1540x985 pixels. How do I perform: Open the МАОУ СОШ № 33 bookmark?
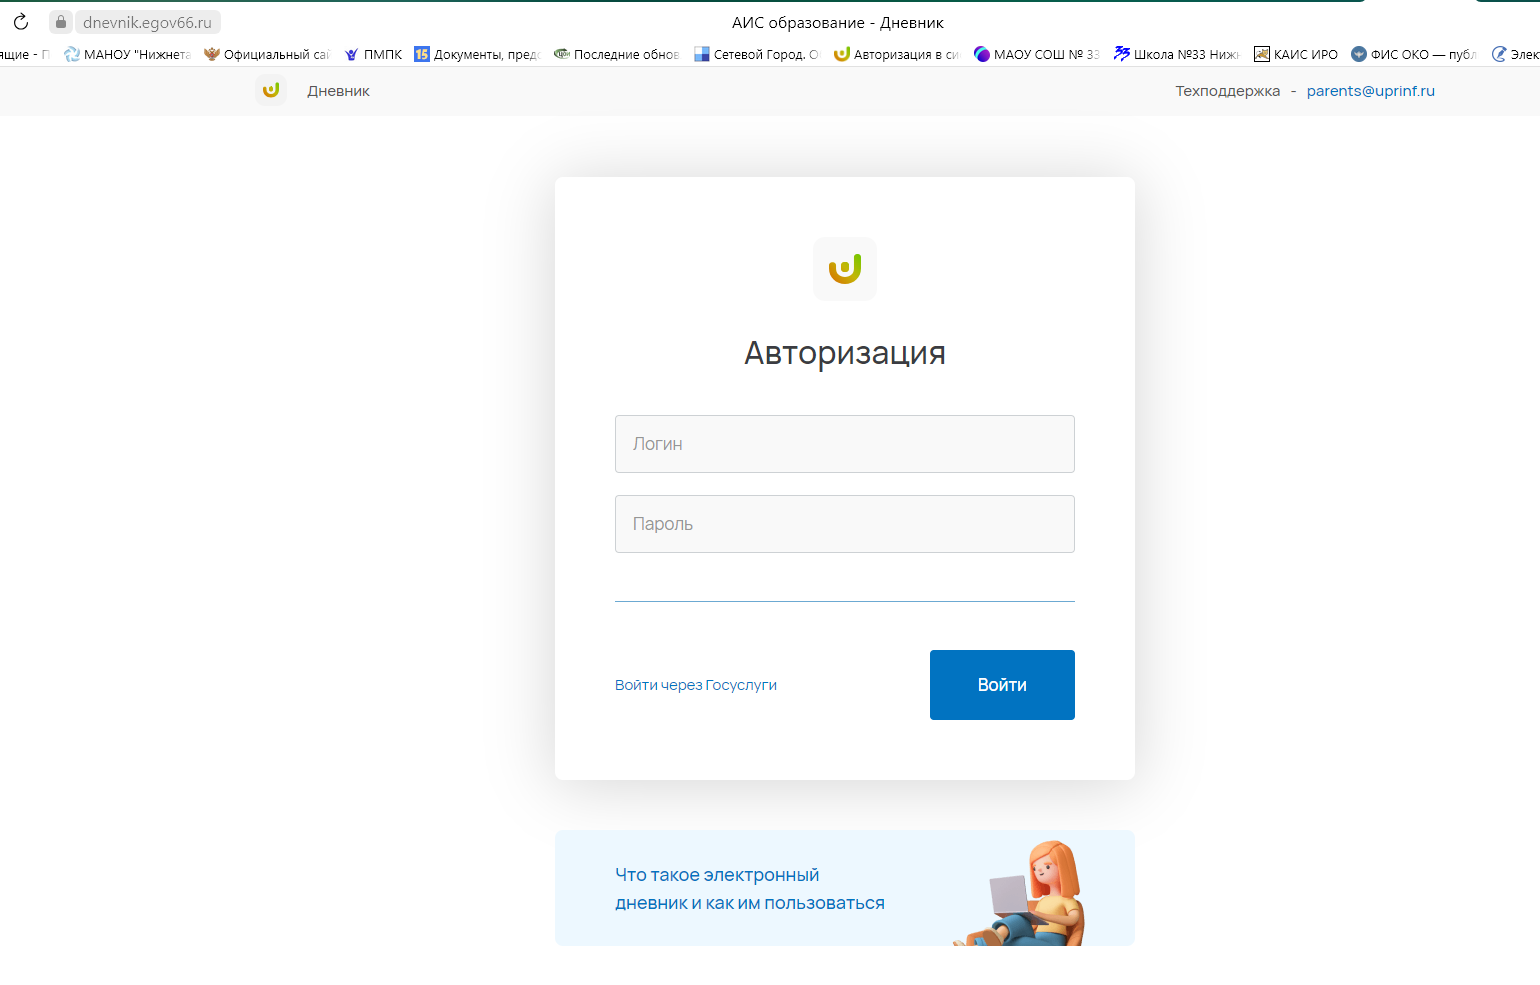1037,54
